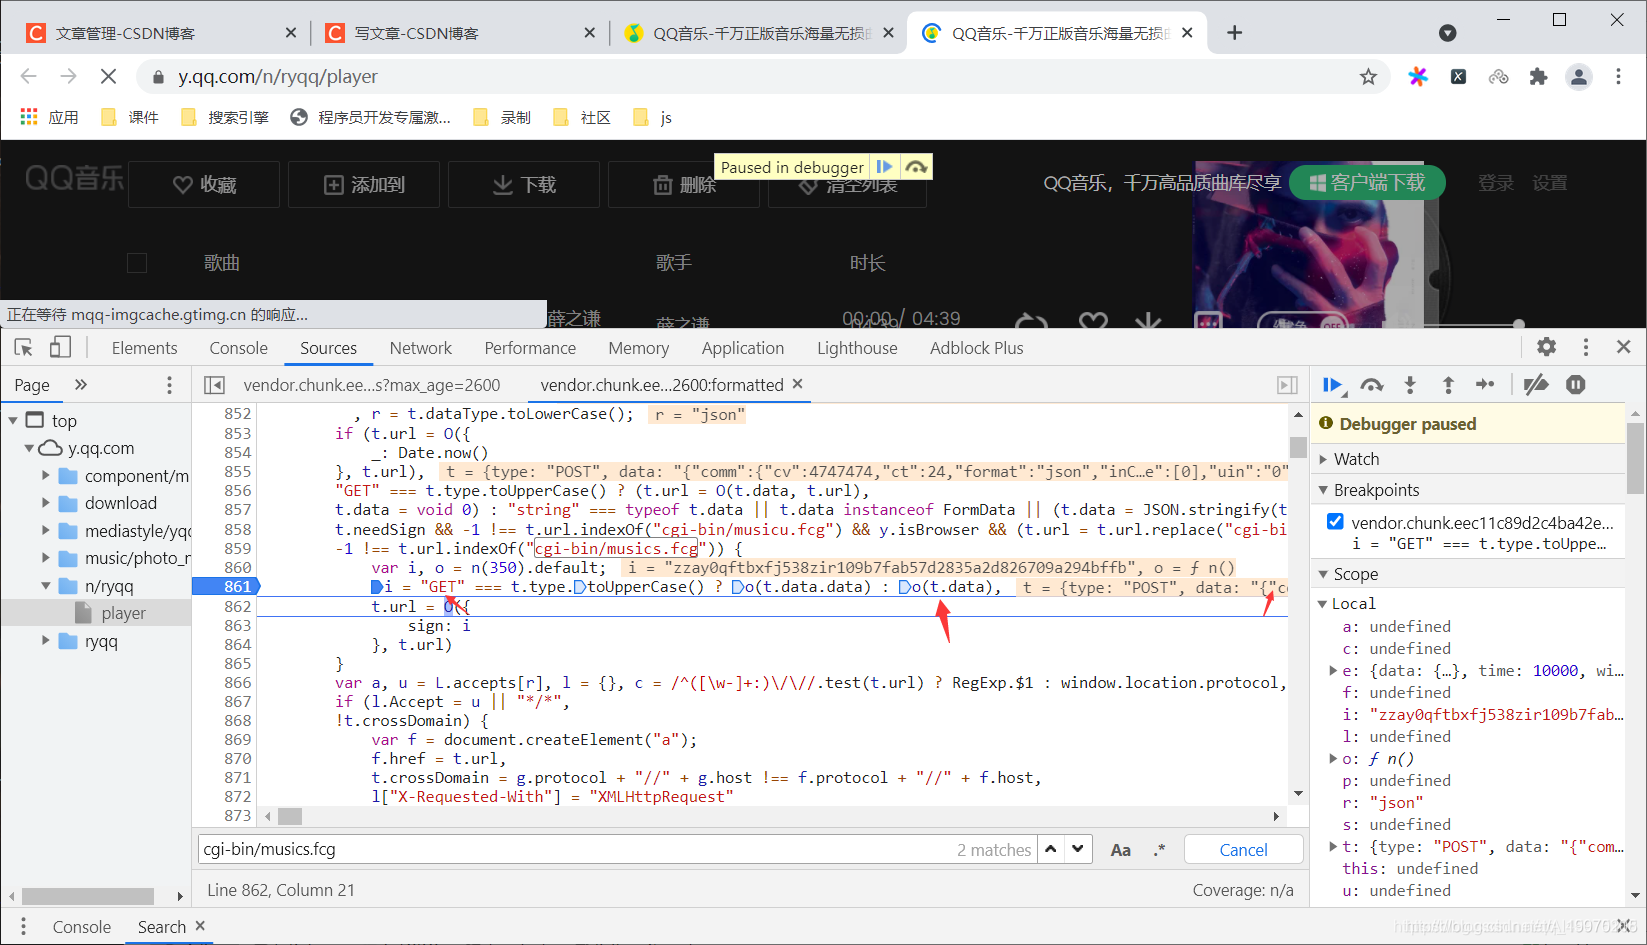The image size is (1647, 945).
Task: Resume script execution in debugger toolbar
Action: [x=1332, y=385]
